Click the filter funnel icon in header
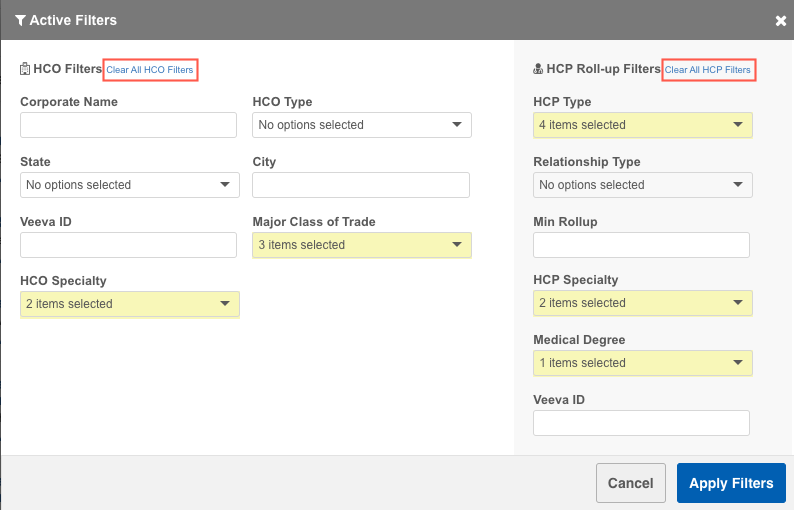This screenshot has height=510, width=794. click(20, 20)
